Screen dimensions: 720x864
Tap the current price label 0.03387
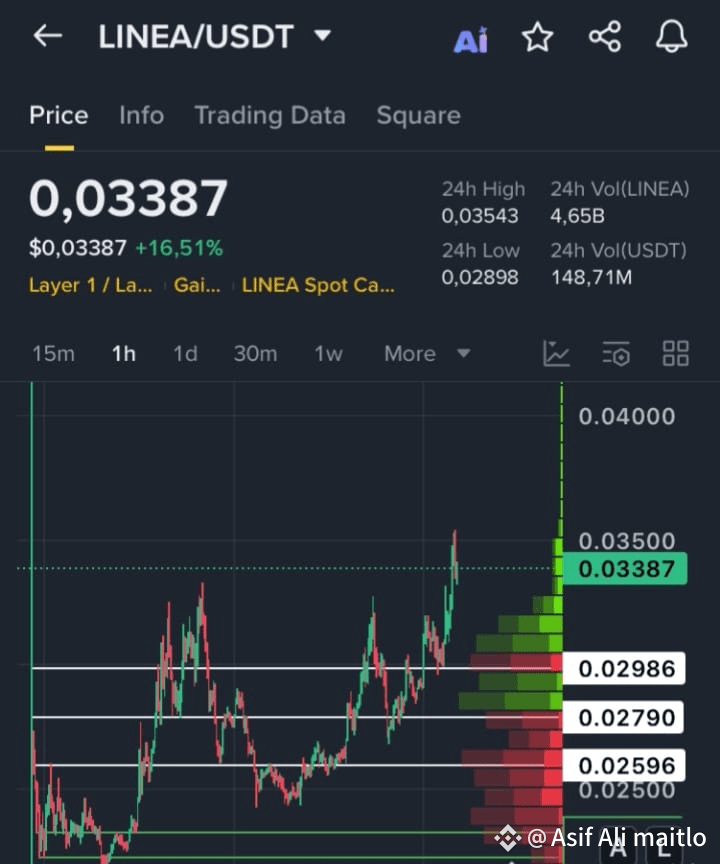(x=625, y=569)
